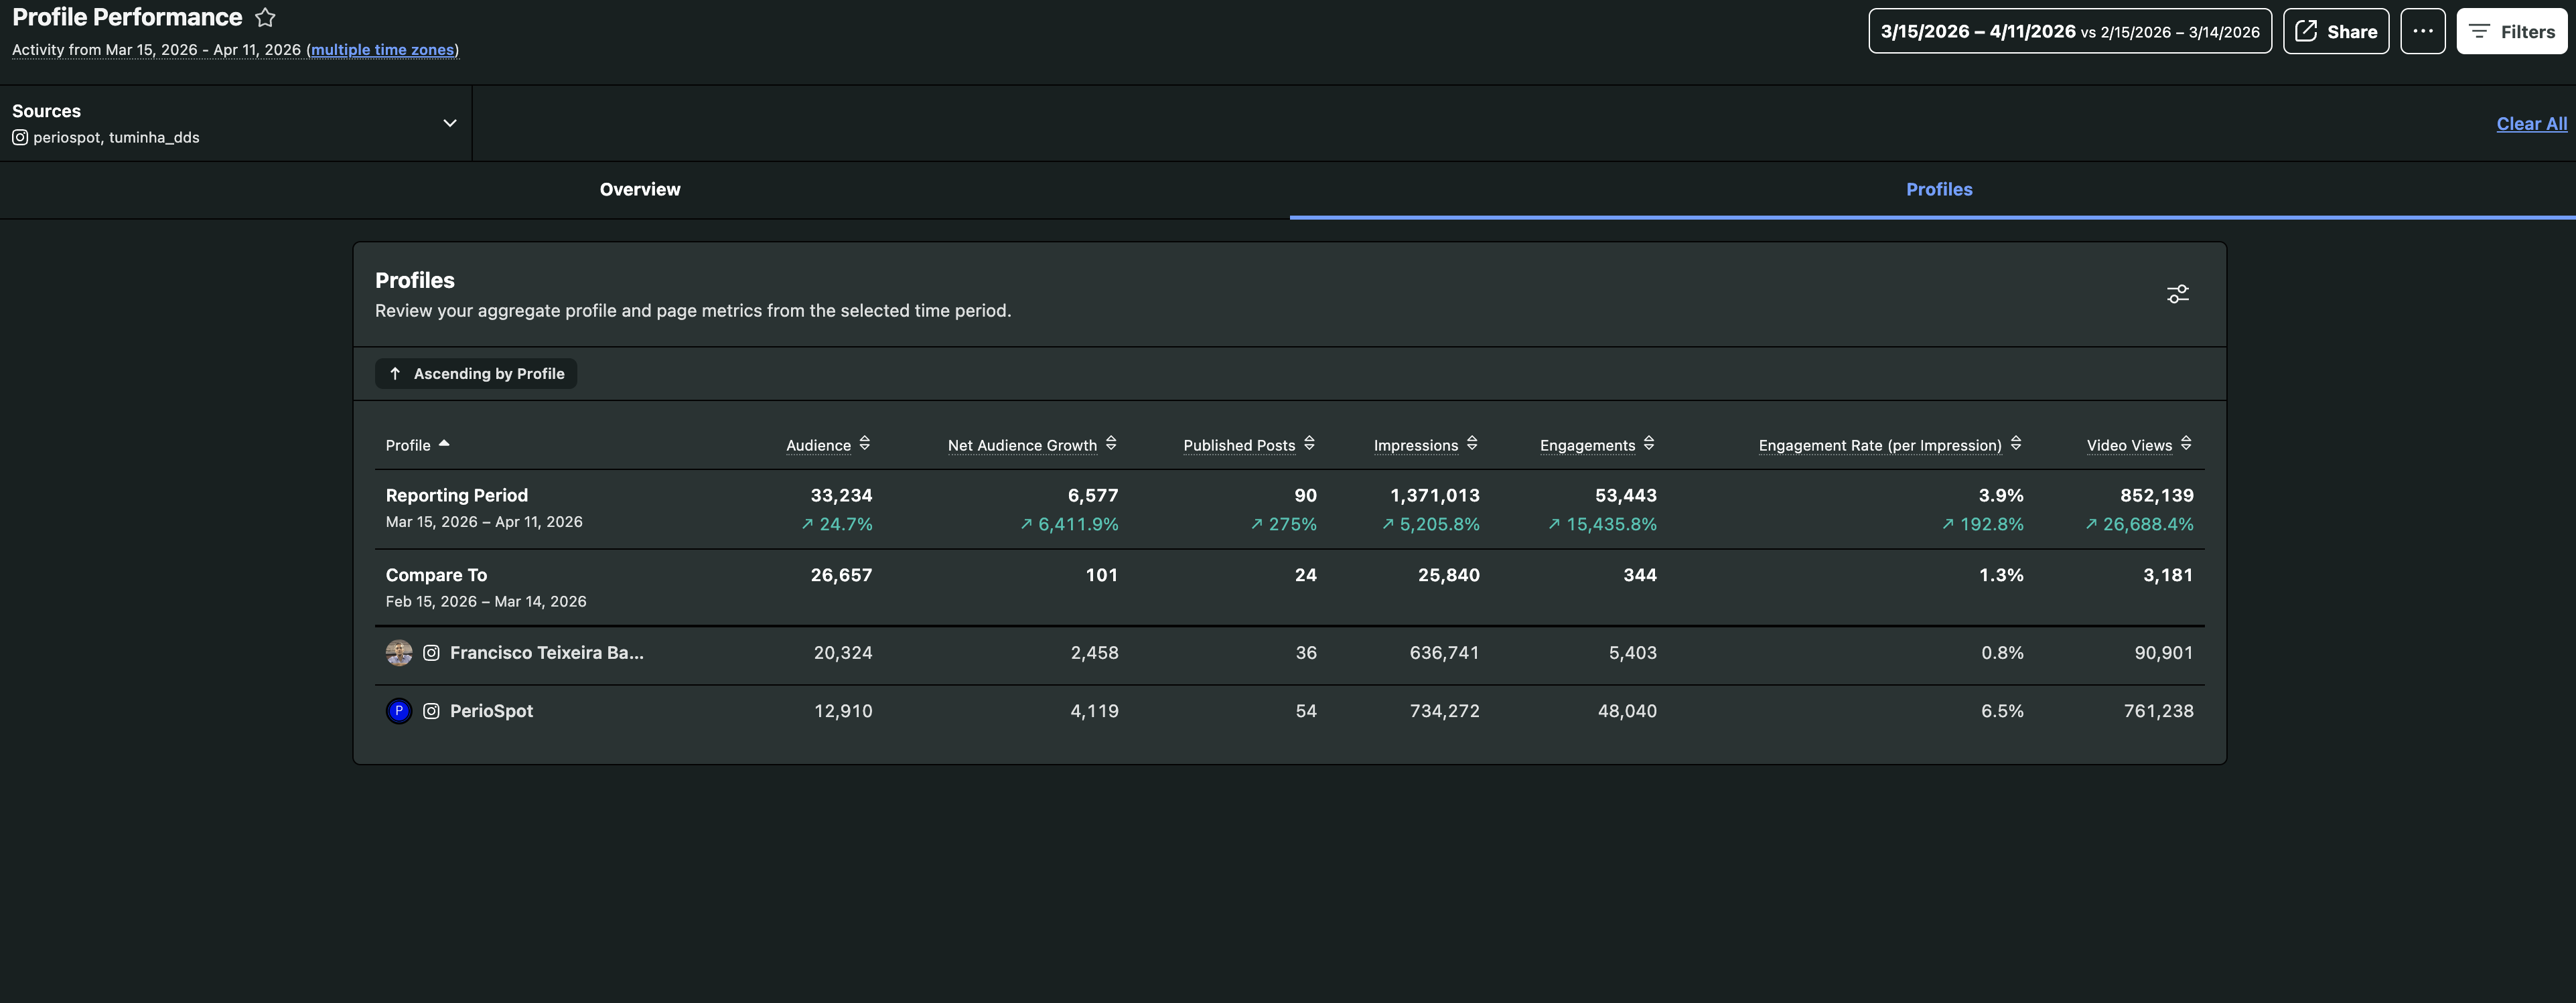This screenshot has height=1003, width=2576.
Task: Switch to the Overview tab
Action: (x=639, y=189)
